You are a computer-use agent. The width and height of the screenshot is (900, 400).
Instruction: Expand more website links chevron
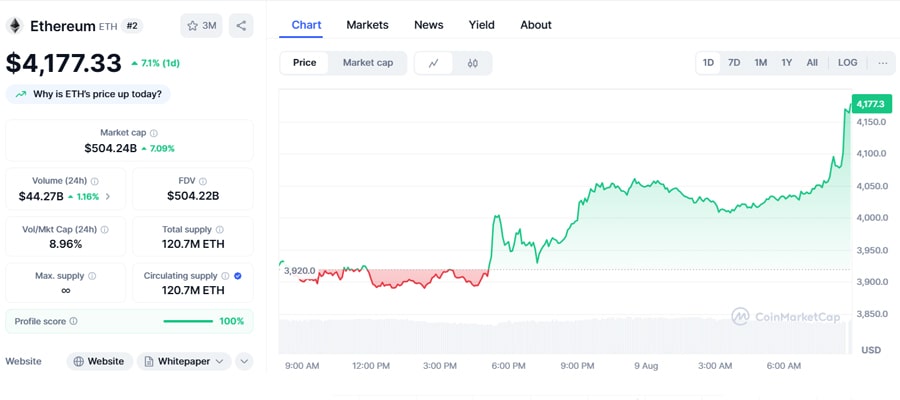(x=244, y=362)
